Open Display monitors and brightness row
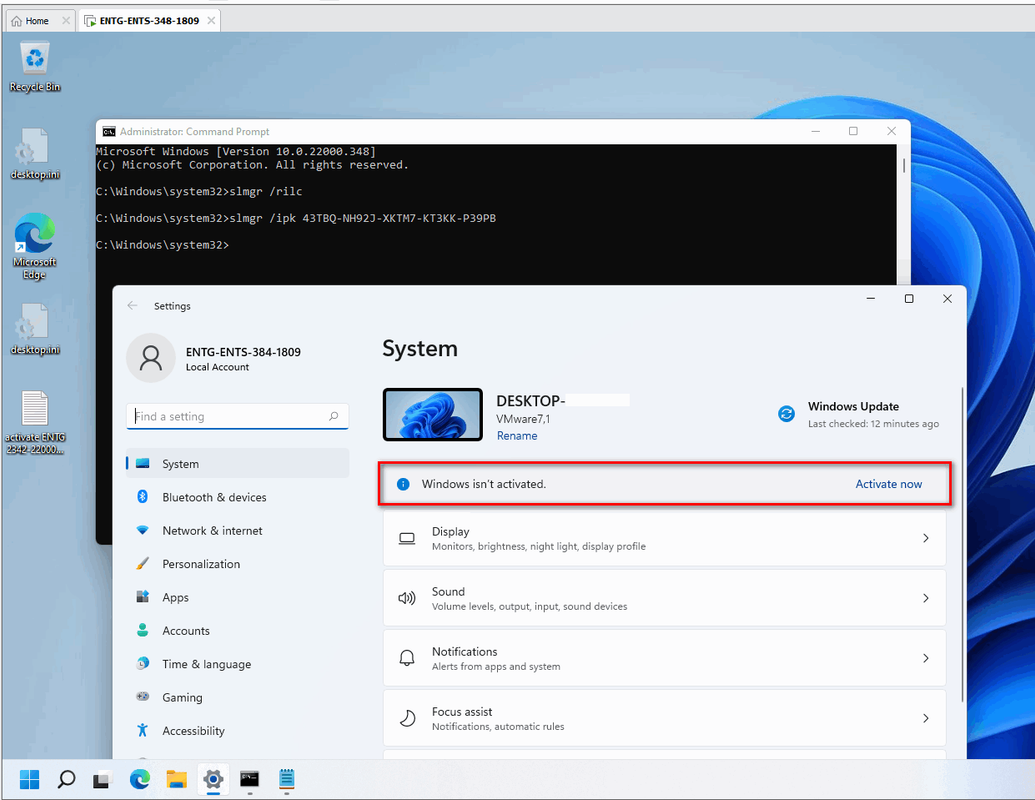1035x800 pixels. coord(665,538)
